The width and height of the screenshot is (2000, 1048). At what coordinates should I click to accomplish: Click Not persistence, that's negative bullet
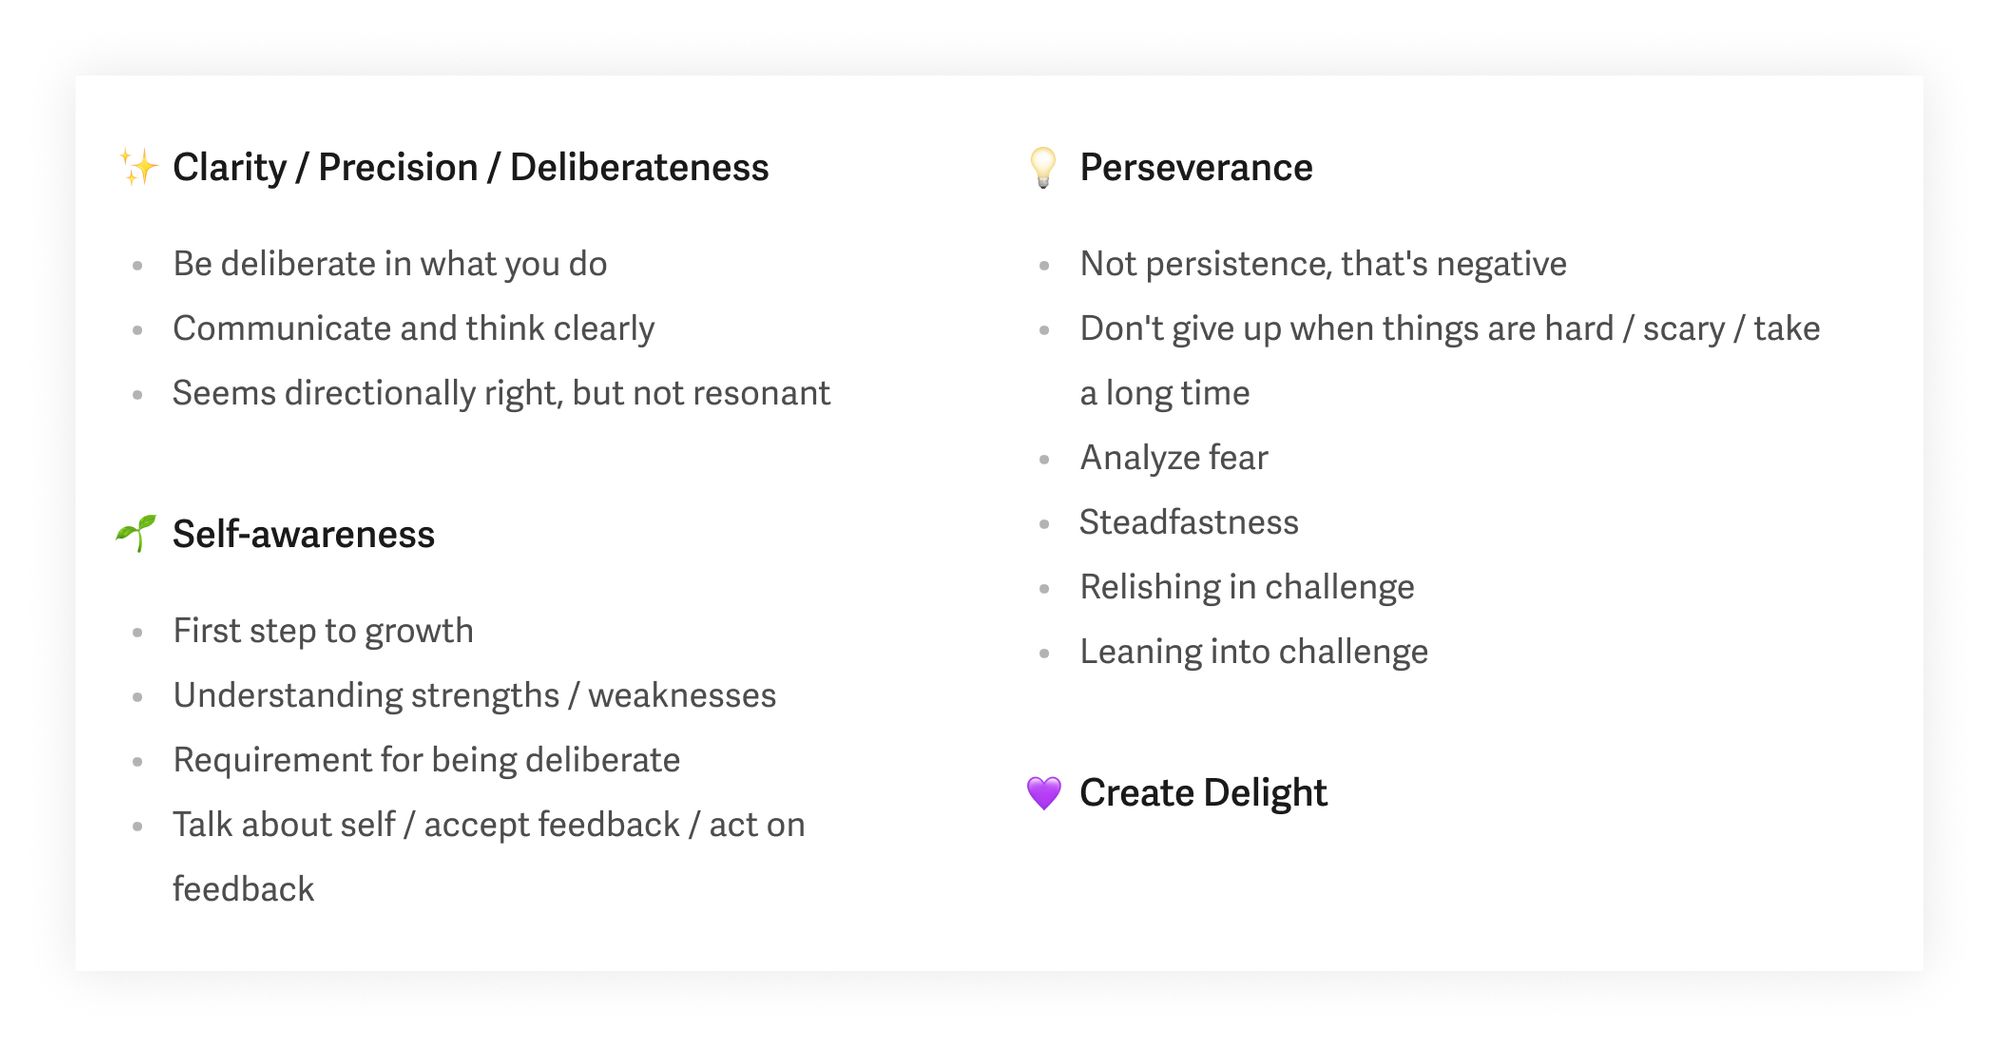1323,264
